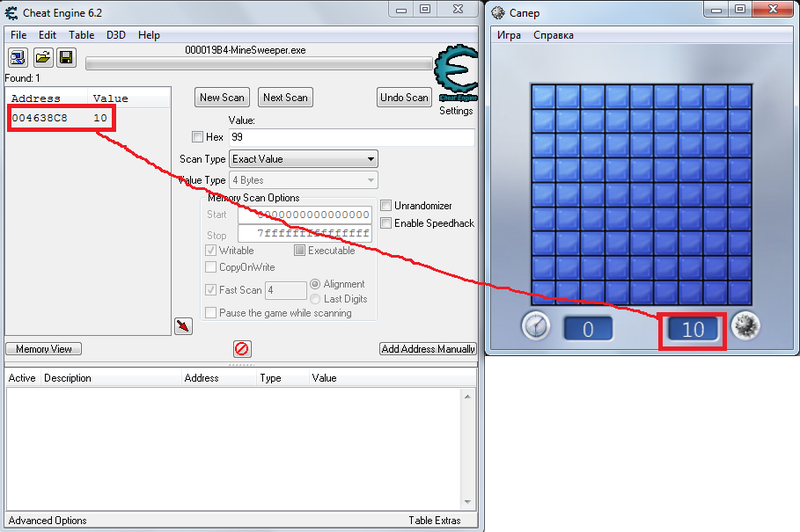Open the File menu
The height and width of the screenshot is (532, 800).
pyautogui.click(x=18, y=35)
